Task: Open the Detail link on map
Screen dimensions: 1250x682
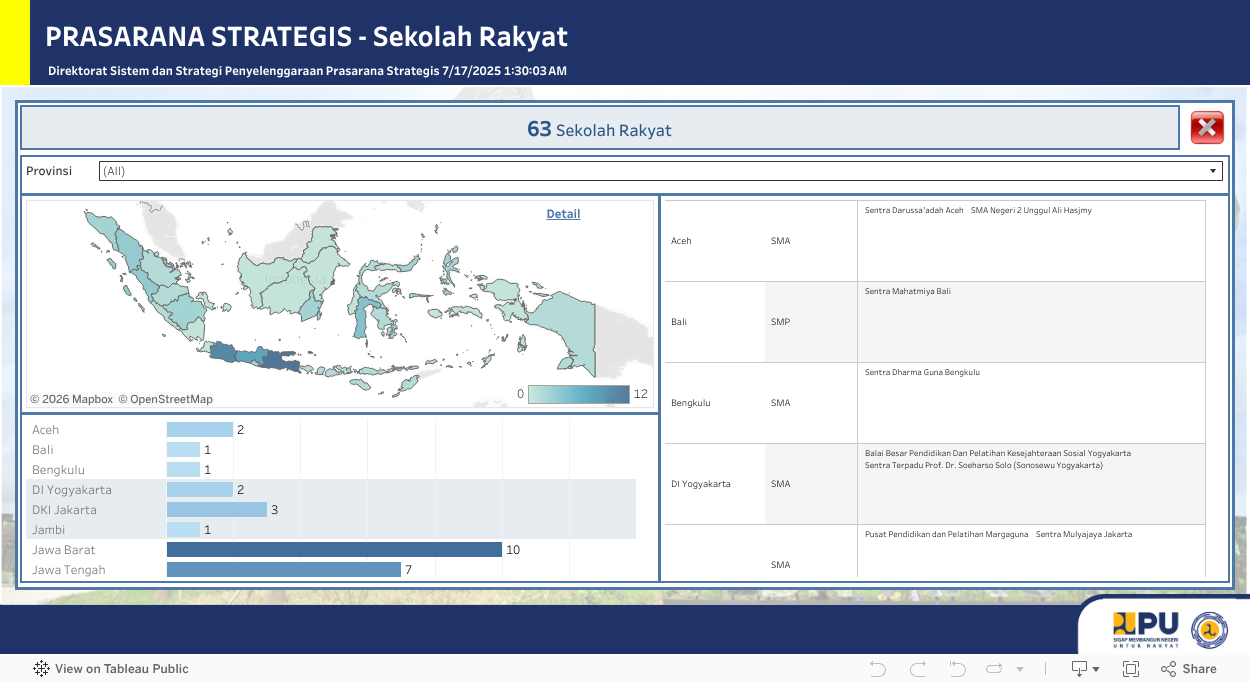Action: click(x=563, y=214)
